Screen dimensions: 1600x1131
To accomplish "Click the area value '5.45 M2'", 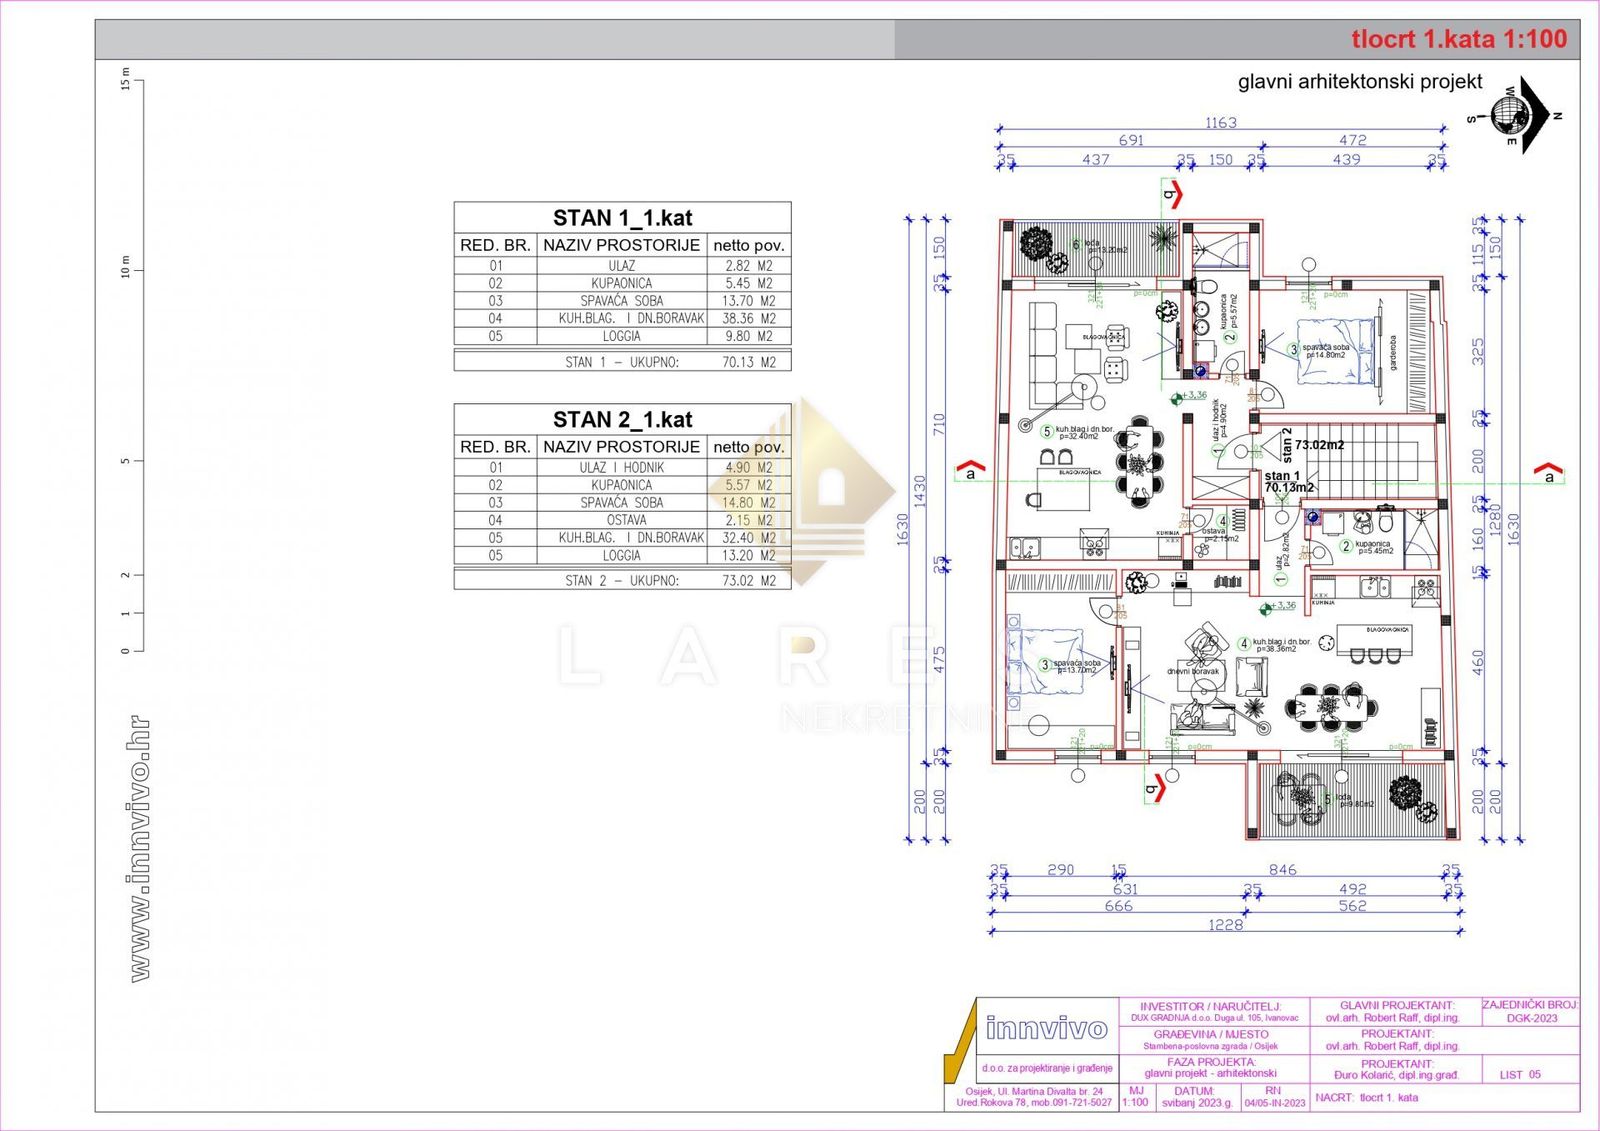I will (749, 284).
